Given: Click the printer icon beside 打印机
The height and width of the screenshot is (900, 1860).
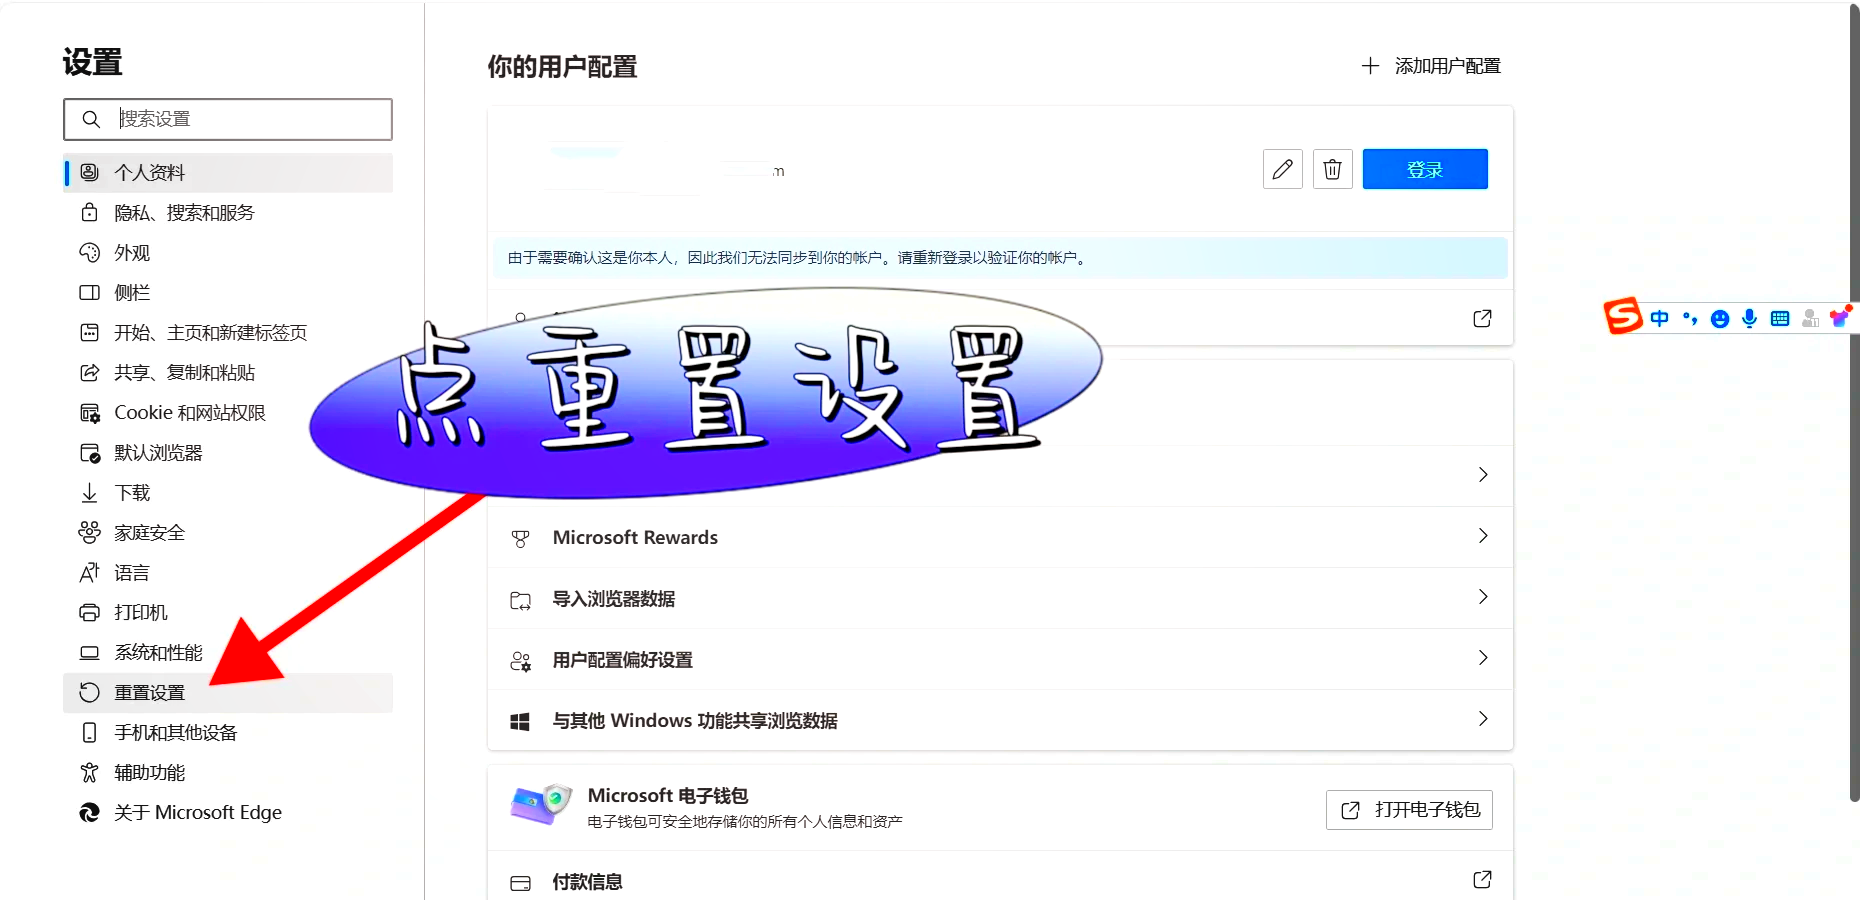Looking at the screenshot, I should click(x=89, y=612).
